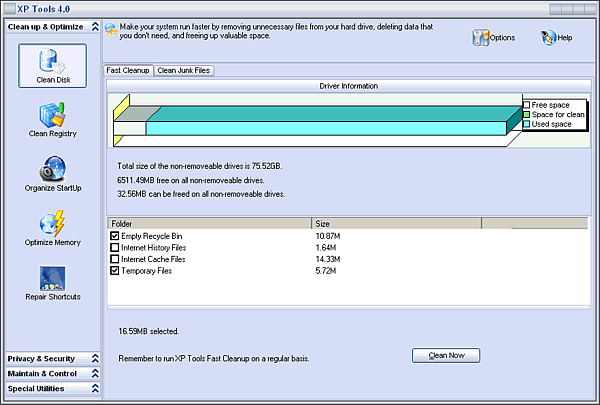This screenshot has width=600, height=405.
Task: Click the XP Tools title bar icon
Action: click(10, 8)
